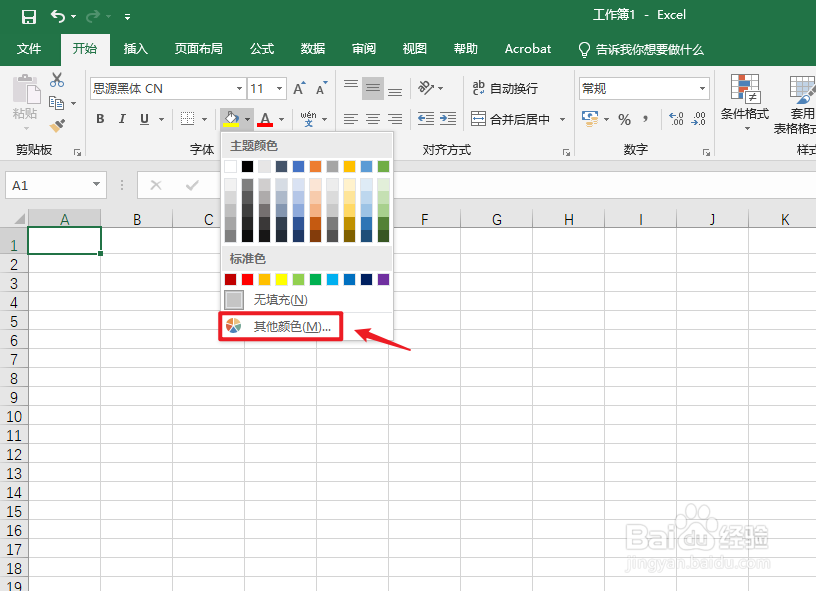
Task: Switch to the 公式 tab
Action: [262, 49]
